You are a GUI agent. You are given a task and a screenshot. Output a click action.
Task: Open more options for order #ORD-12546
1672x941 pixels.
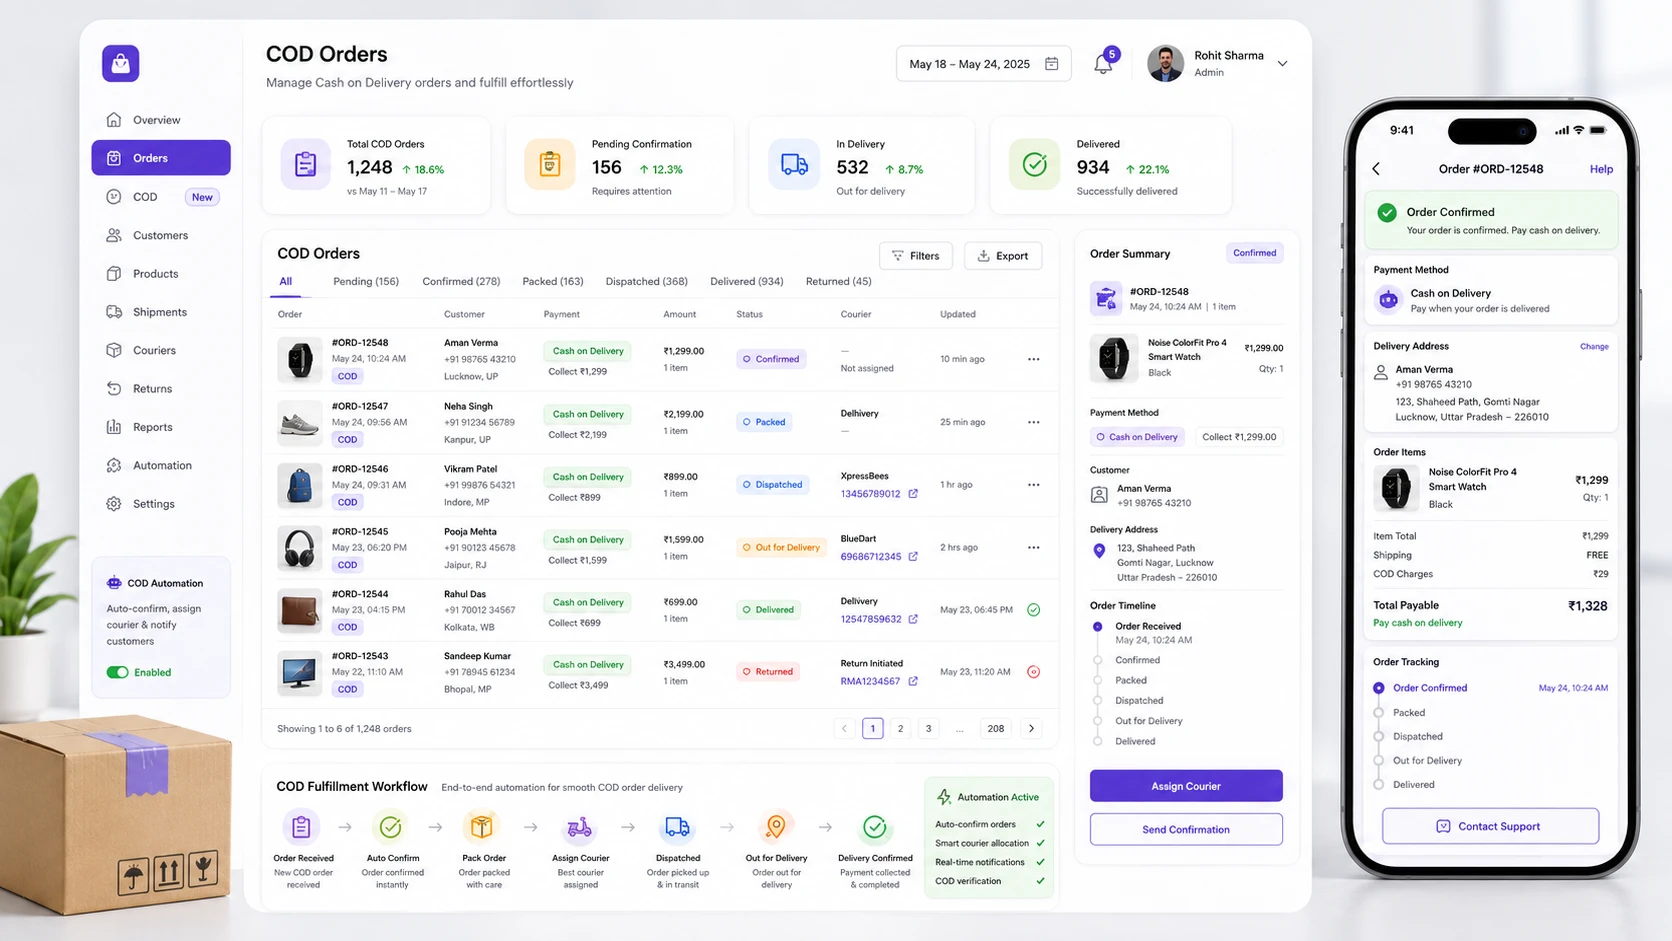[x=1033, y=485]
